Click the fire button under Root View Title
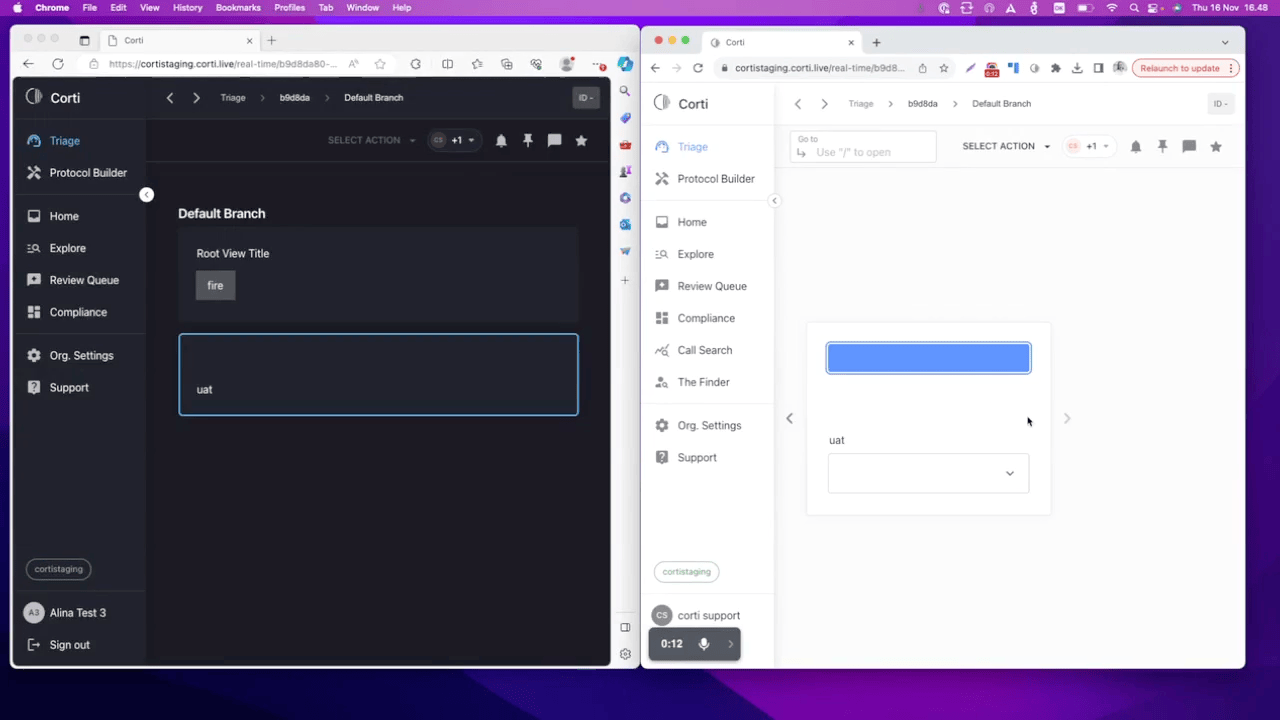Viewport: 1280px width, 720px height. coord(215,286)
